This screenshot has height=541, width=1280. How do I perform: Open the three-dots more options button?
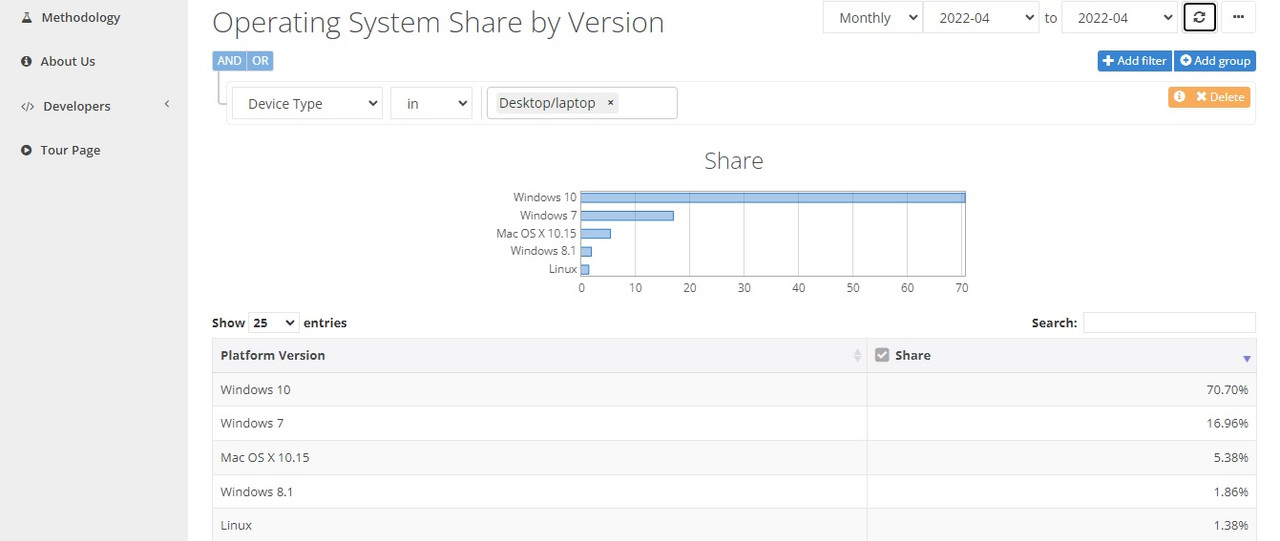coord(1238,17)
